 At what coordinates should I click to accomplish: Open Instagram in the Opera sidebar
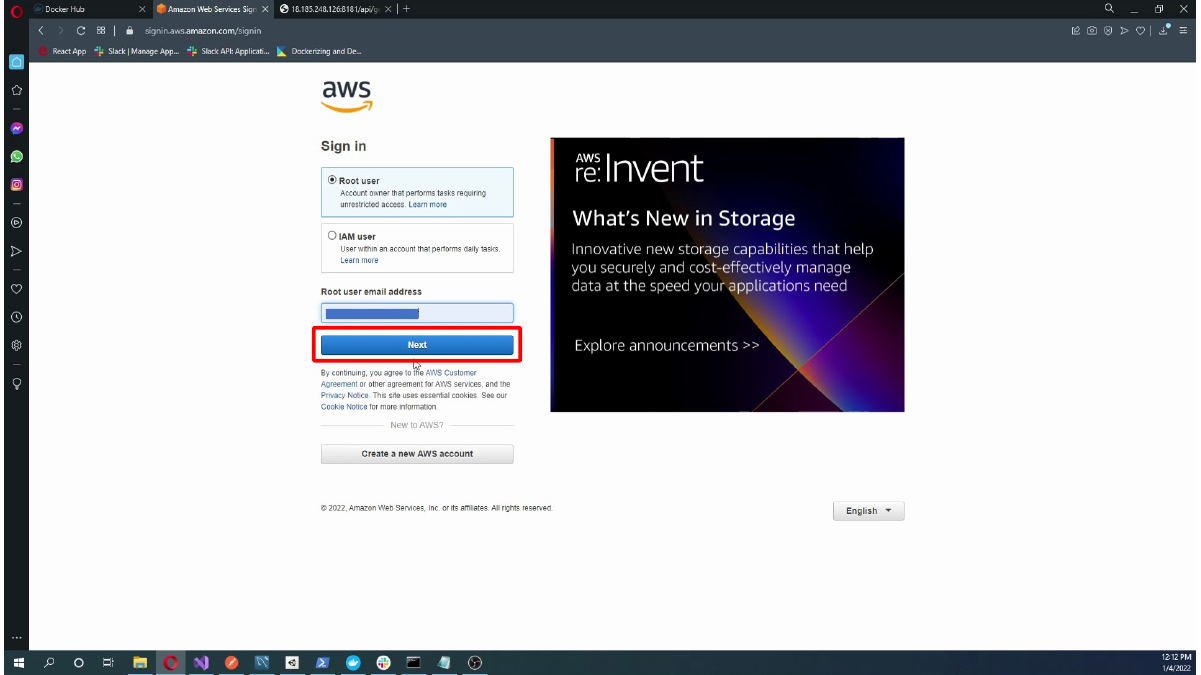[16, 185]
